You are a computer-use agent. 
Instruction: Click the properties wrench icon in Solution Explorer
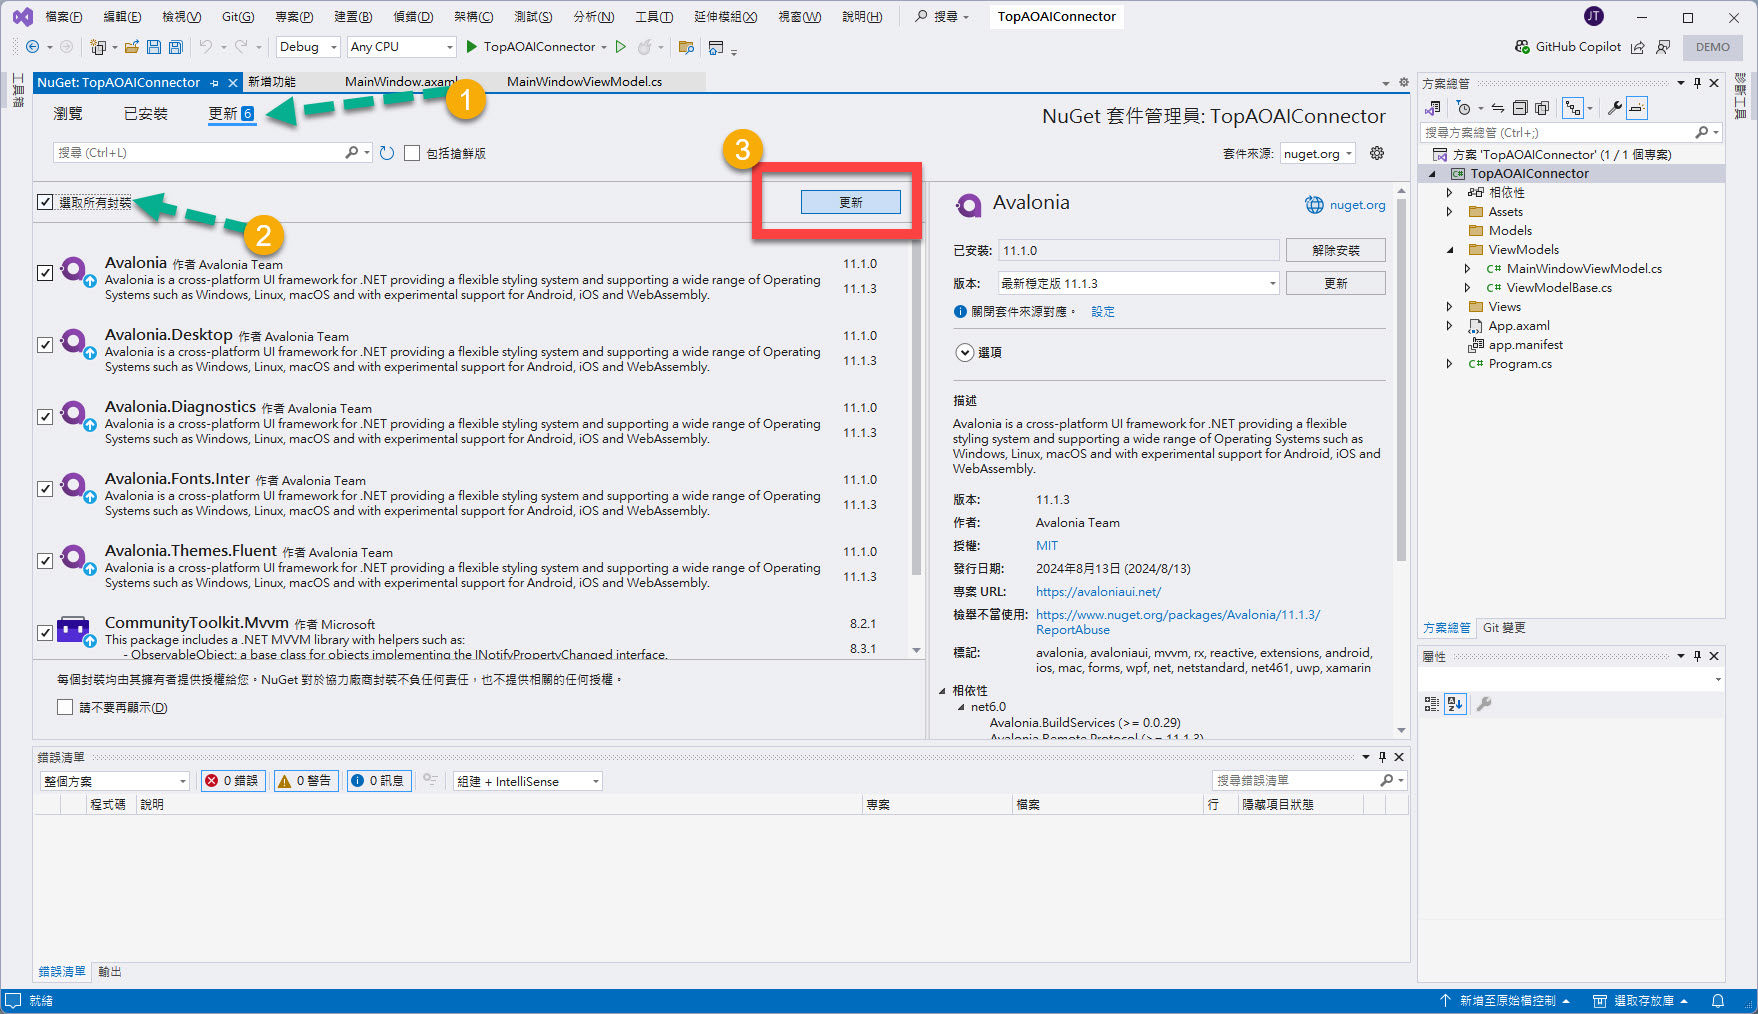[x=1614, y=108]
